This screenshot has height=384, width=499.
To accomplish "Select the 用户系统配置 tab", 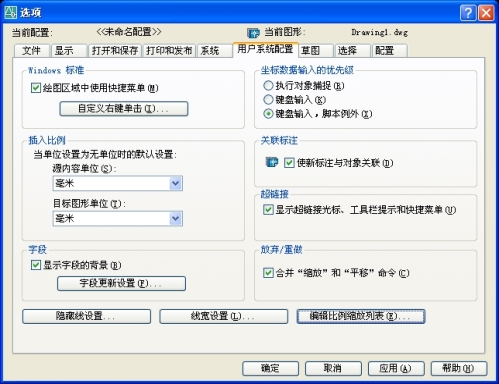I will click(x=265, y=50).
